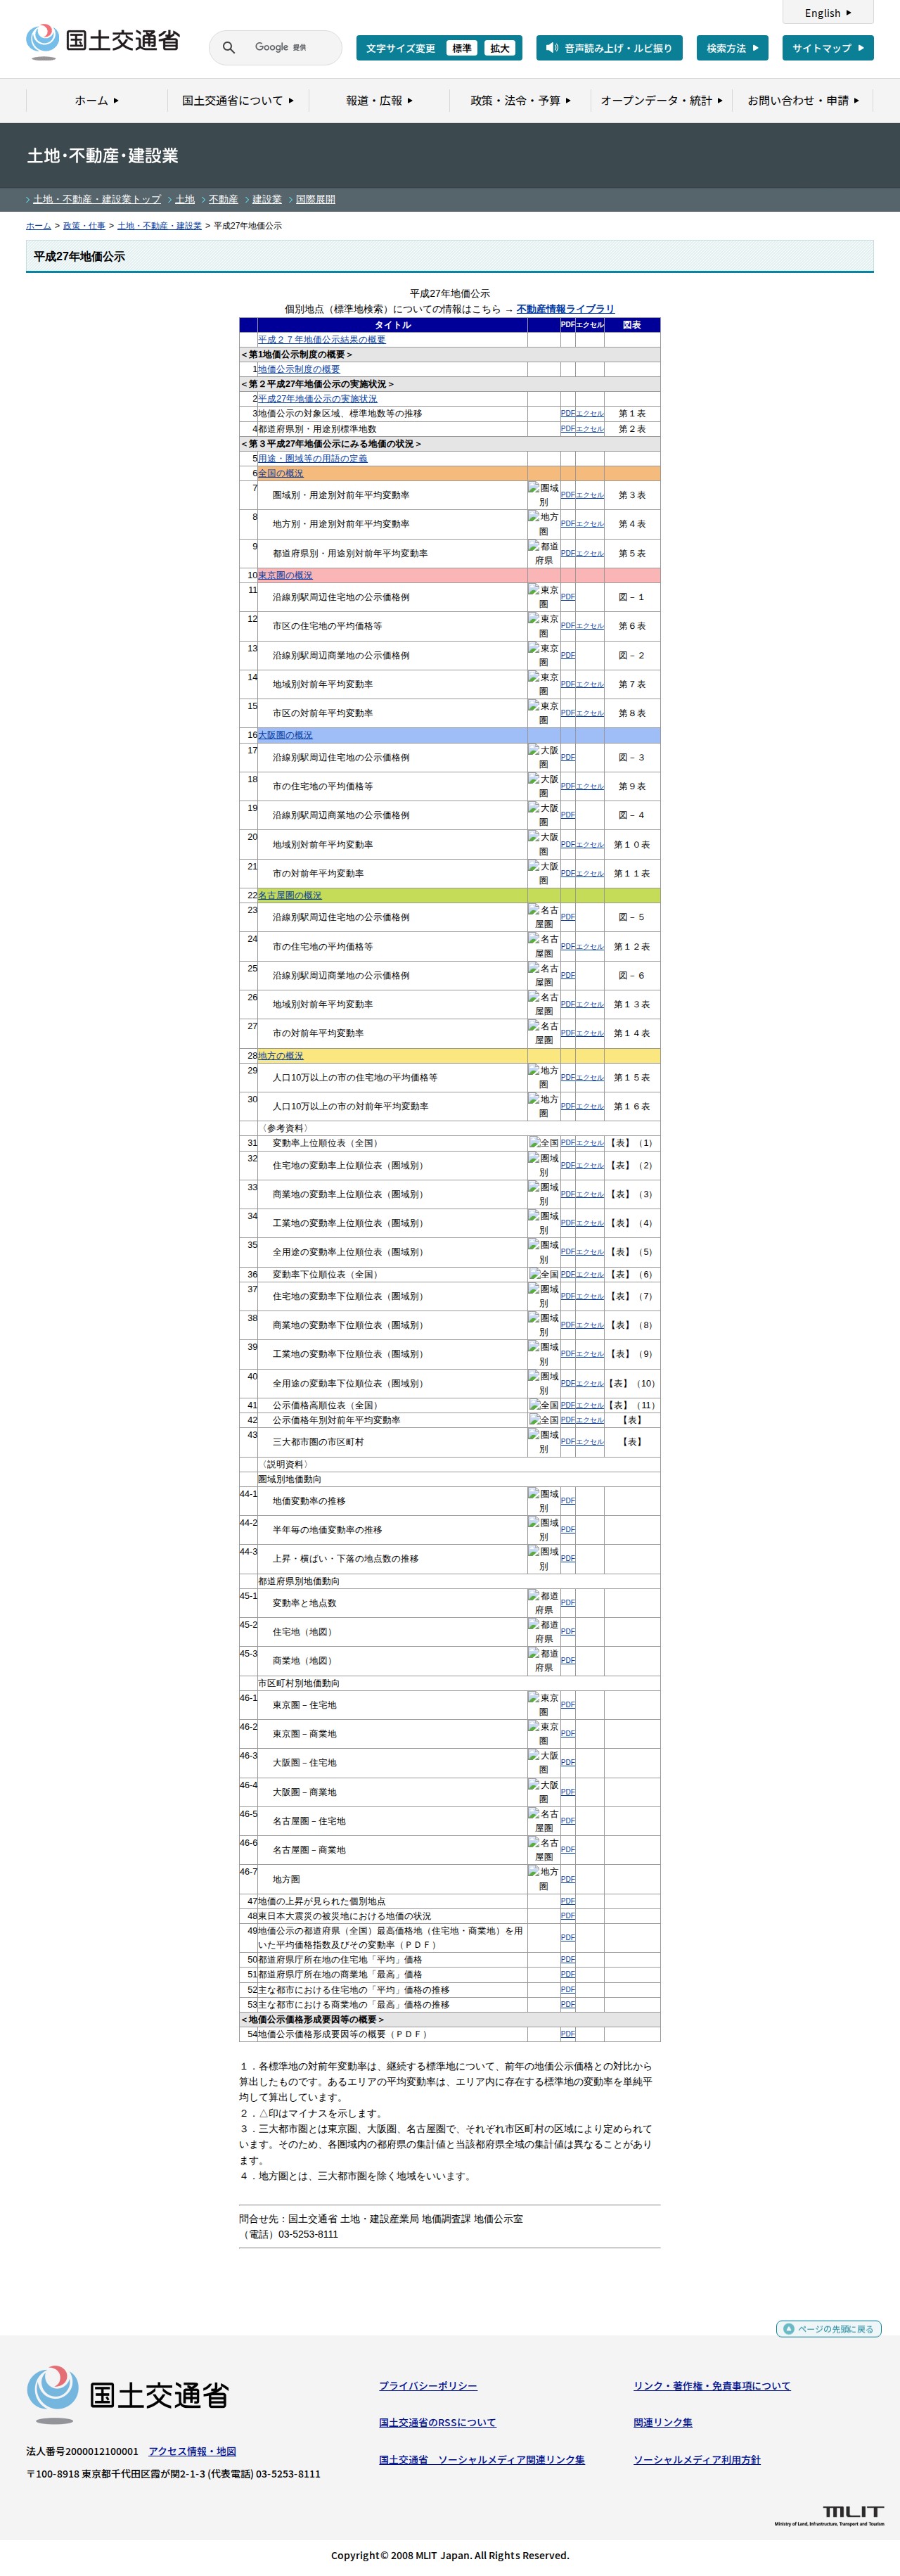Click the 地方圏 image in row 8
The width and height of the screenshot is (900, 2576).
click(x=544, y=524)
